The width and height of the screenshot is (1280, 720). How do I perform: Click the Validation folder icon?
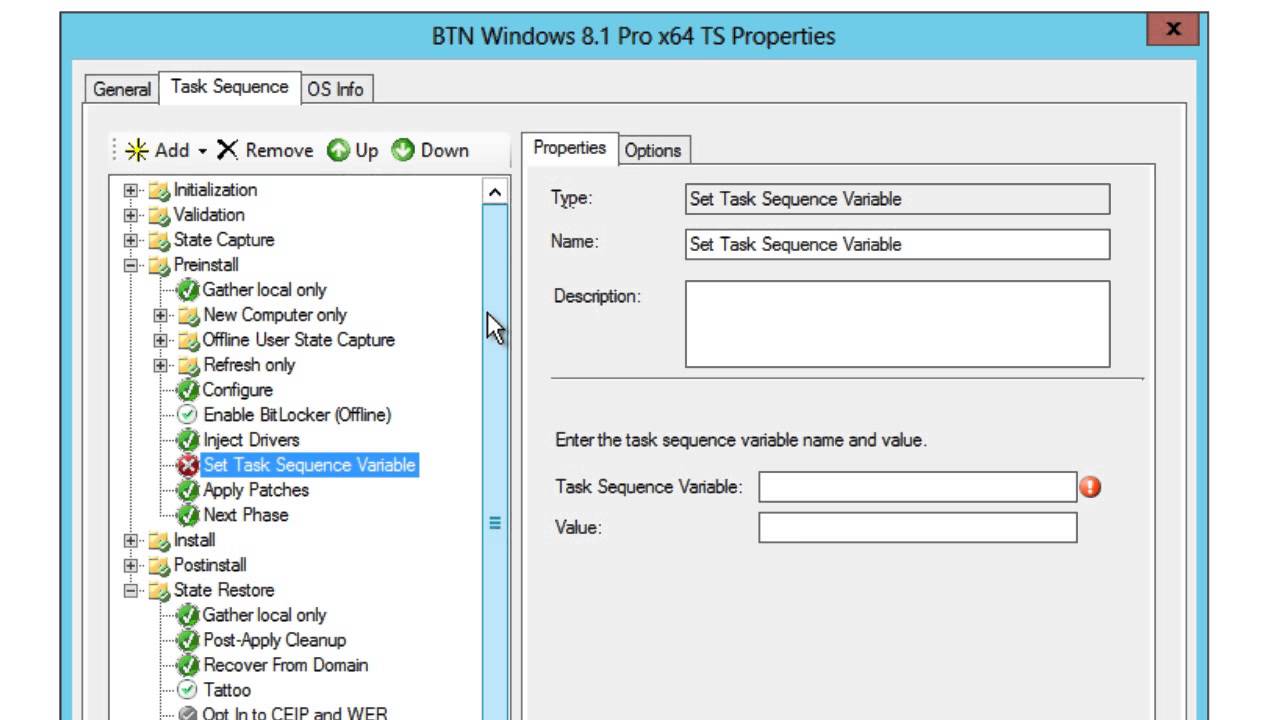pos(160,215)
